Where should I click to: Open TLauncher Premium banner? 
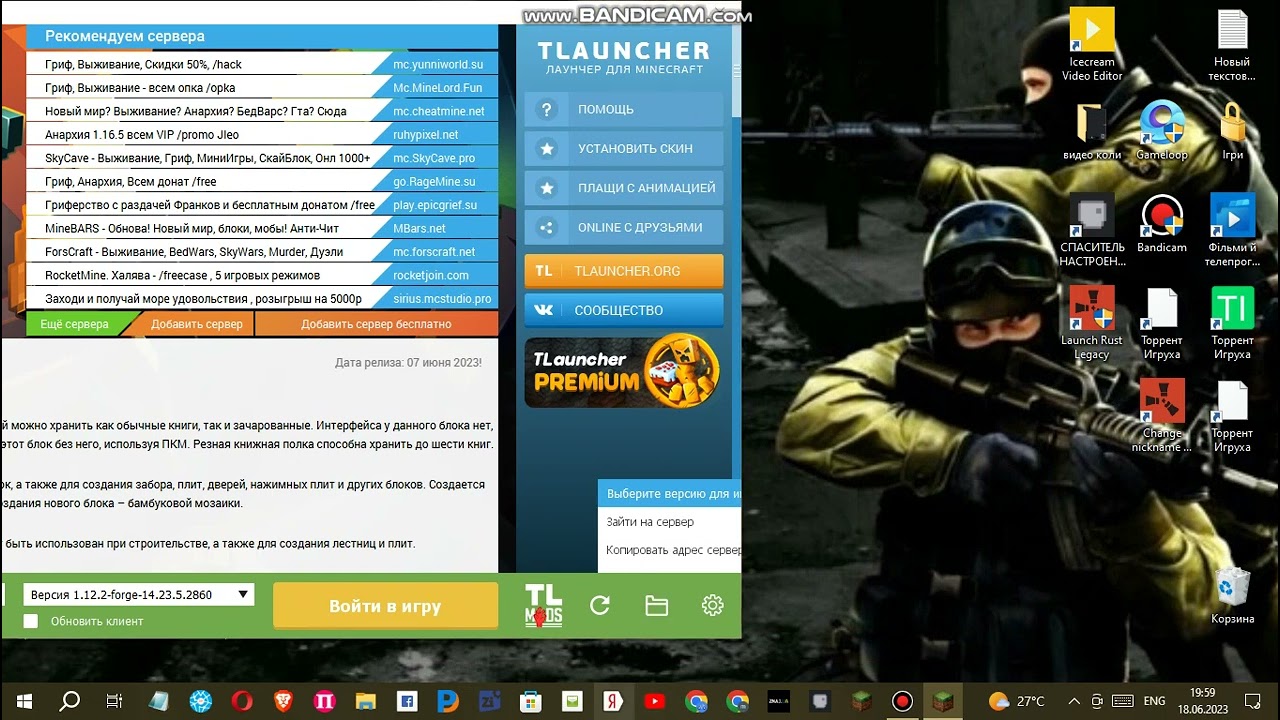pos(623,371)
